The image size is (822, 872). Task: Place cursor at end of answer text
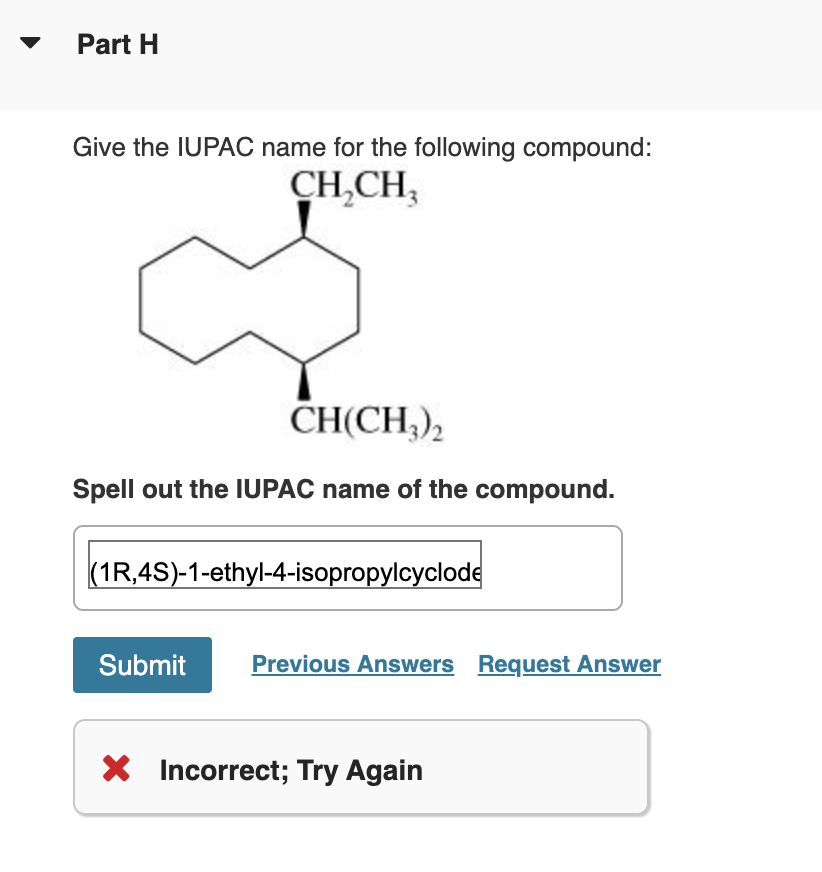tap(478, 568)
